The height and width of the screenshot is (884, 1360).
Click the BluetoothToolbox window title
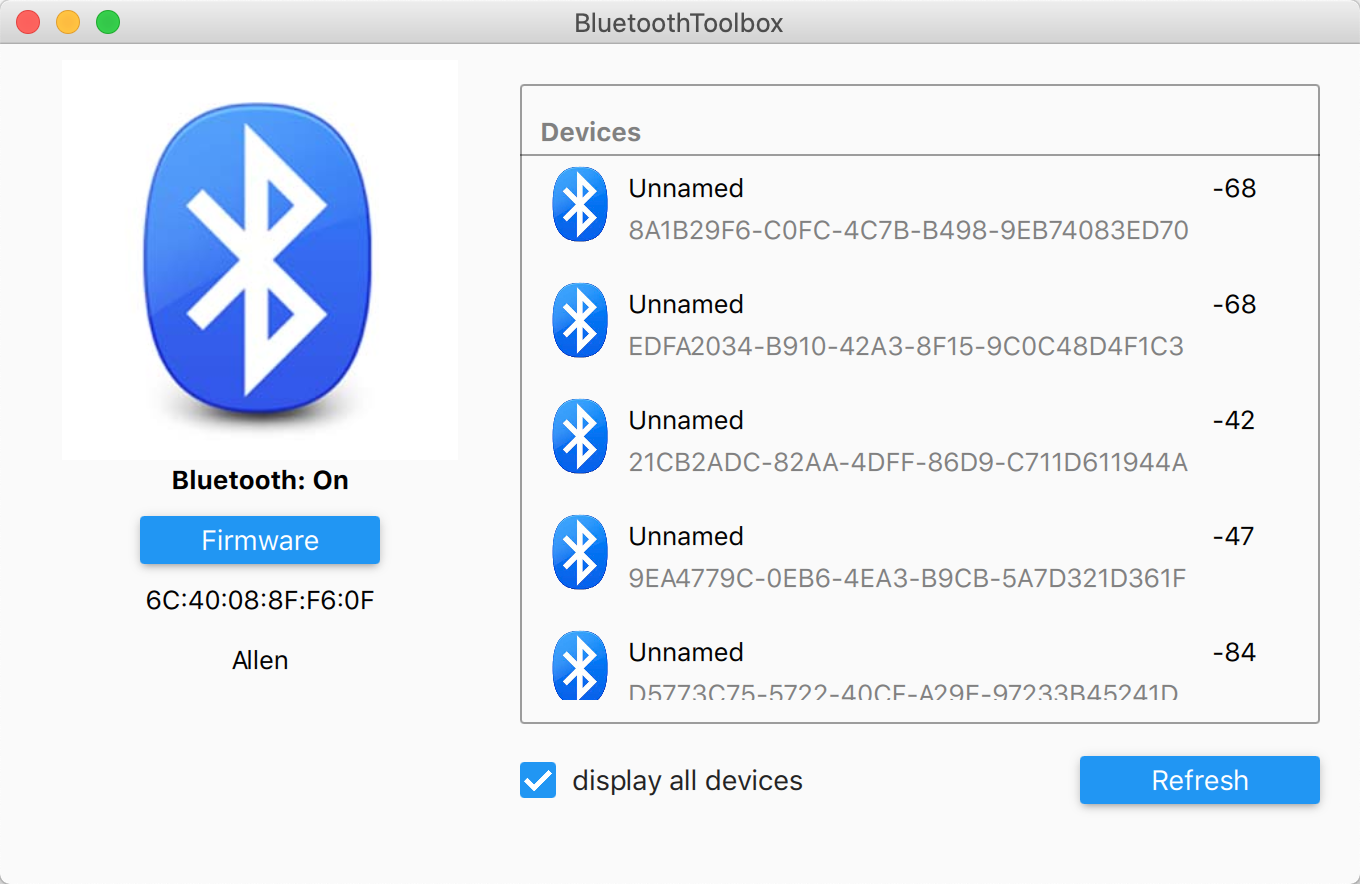(679, 22)
